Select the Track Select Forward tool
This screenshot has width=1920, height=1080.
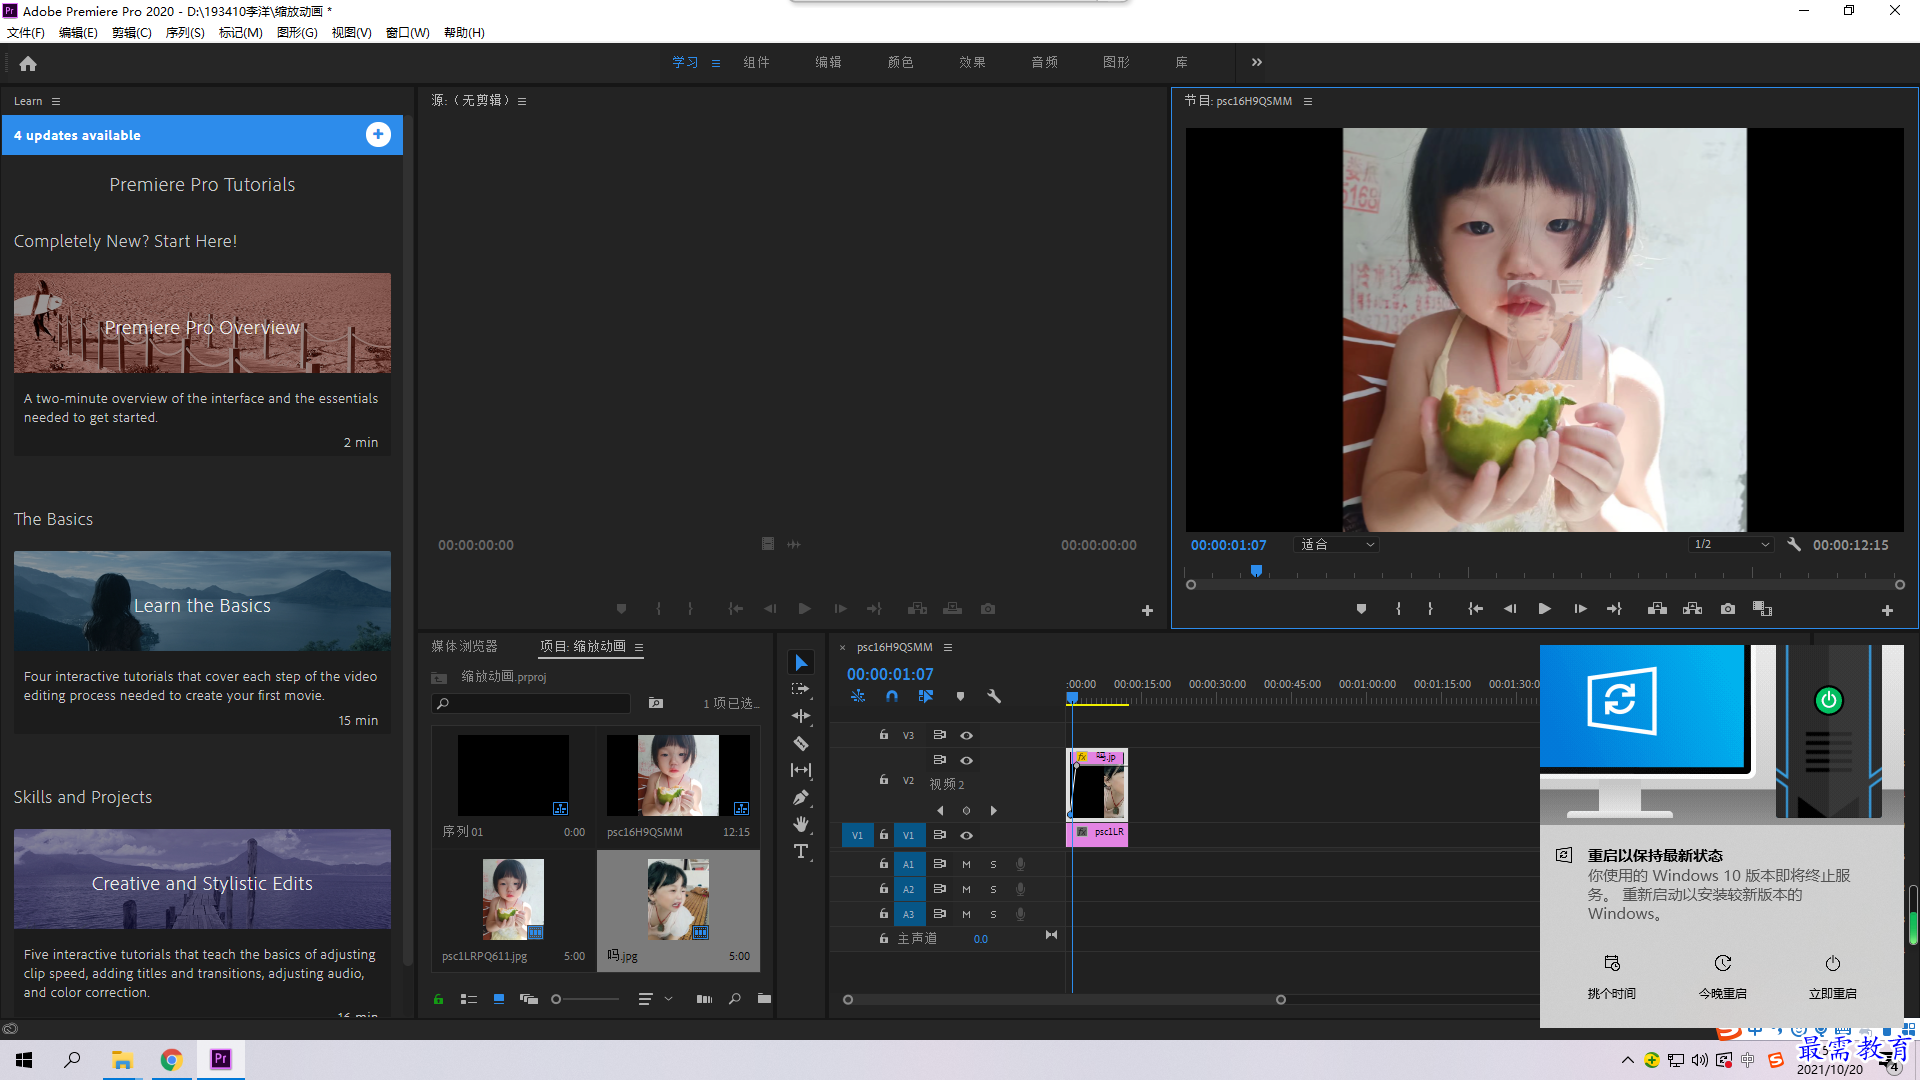(x=801, y=689)
